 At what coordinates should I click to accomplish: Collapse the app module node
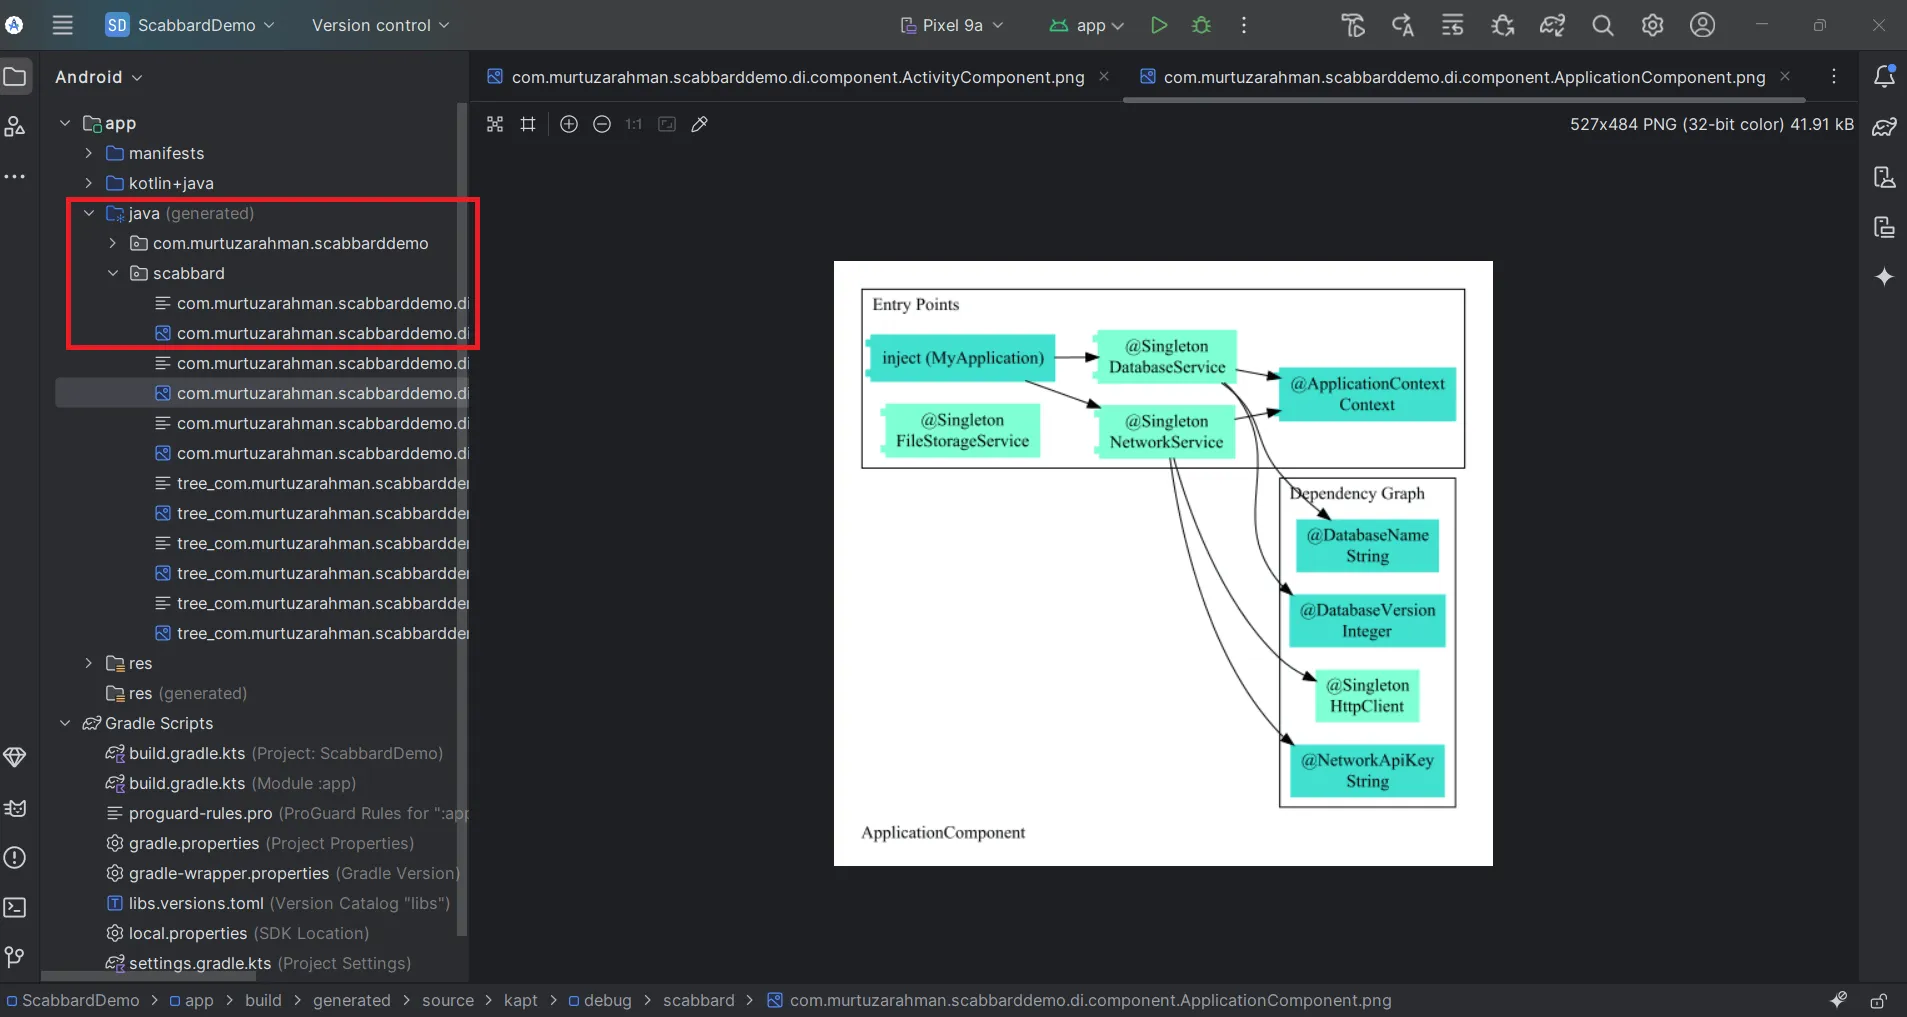(65, 123)
